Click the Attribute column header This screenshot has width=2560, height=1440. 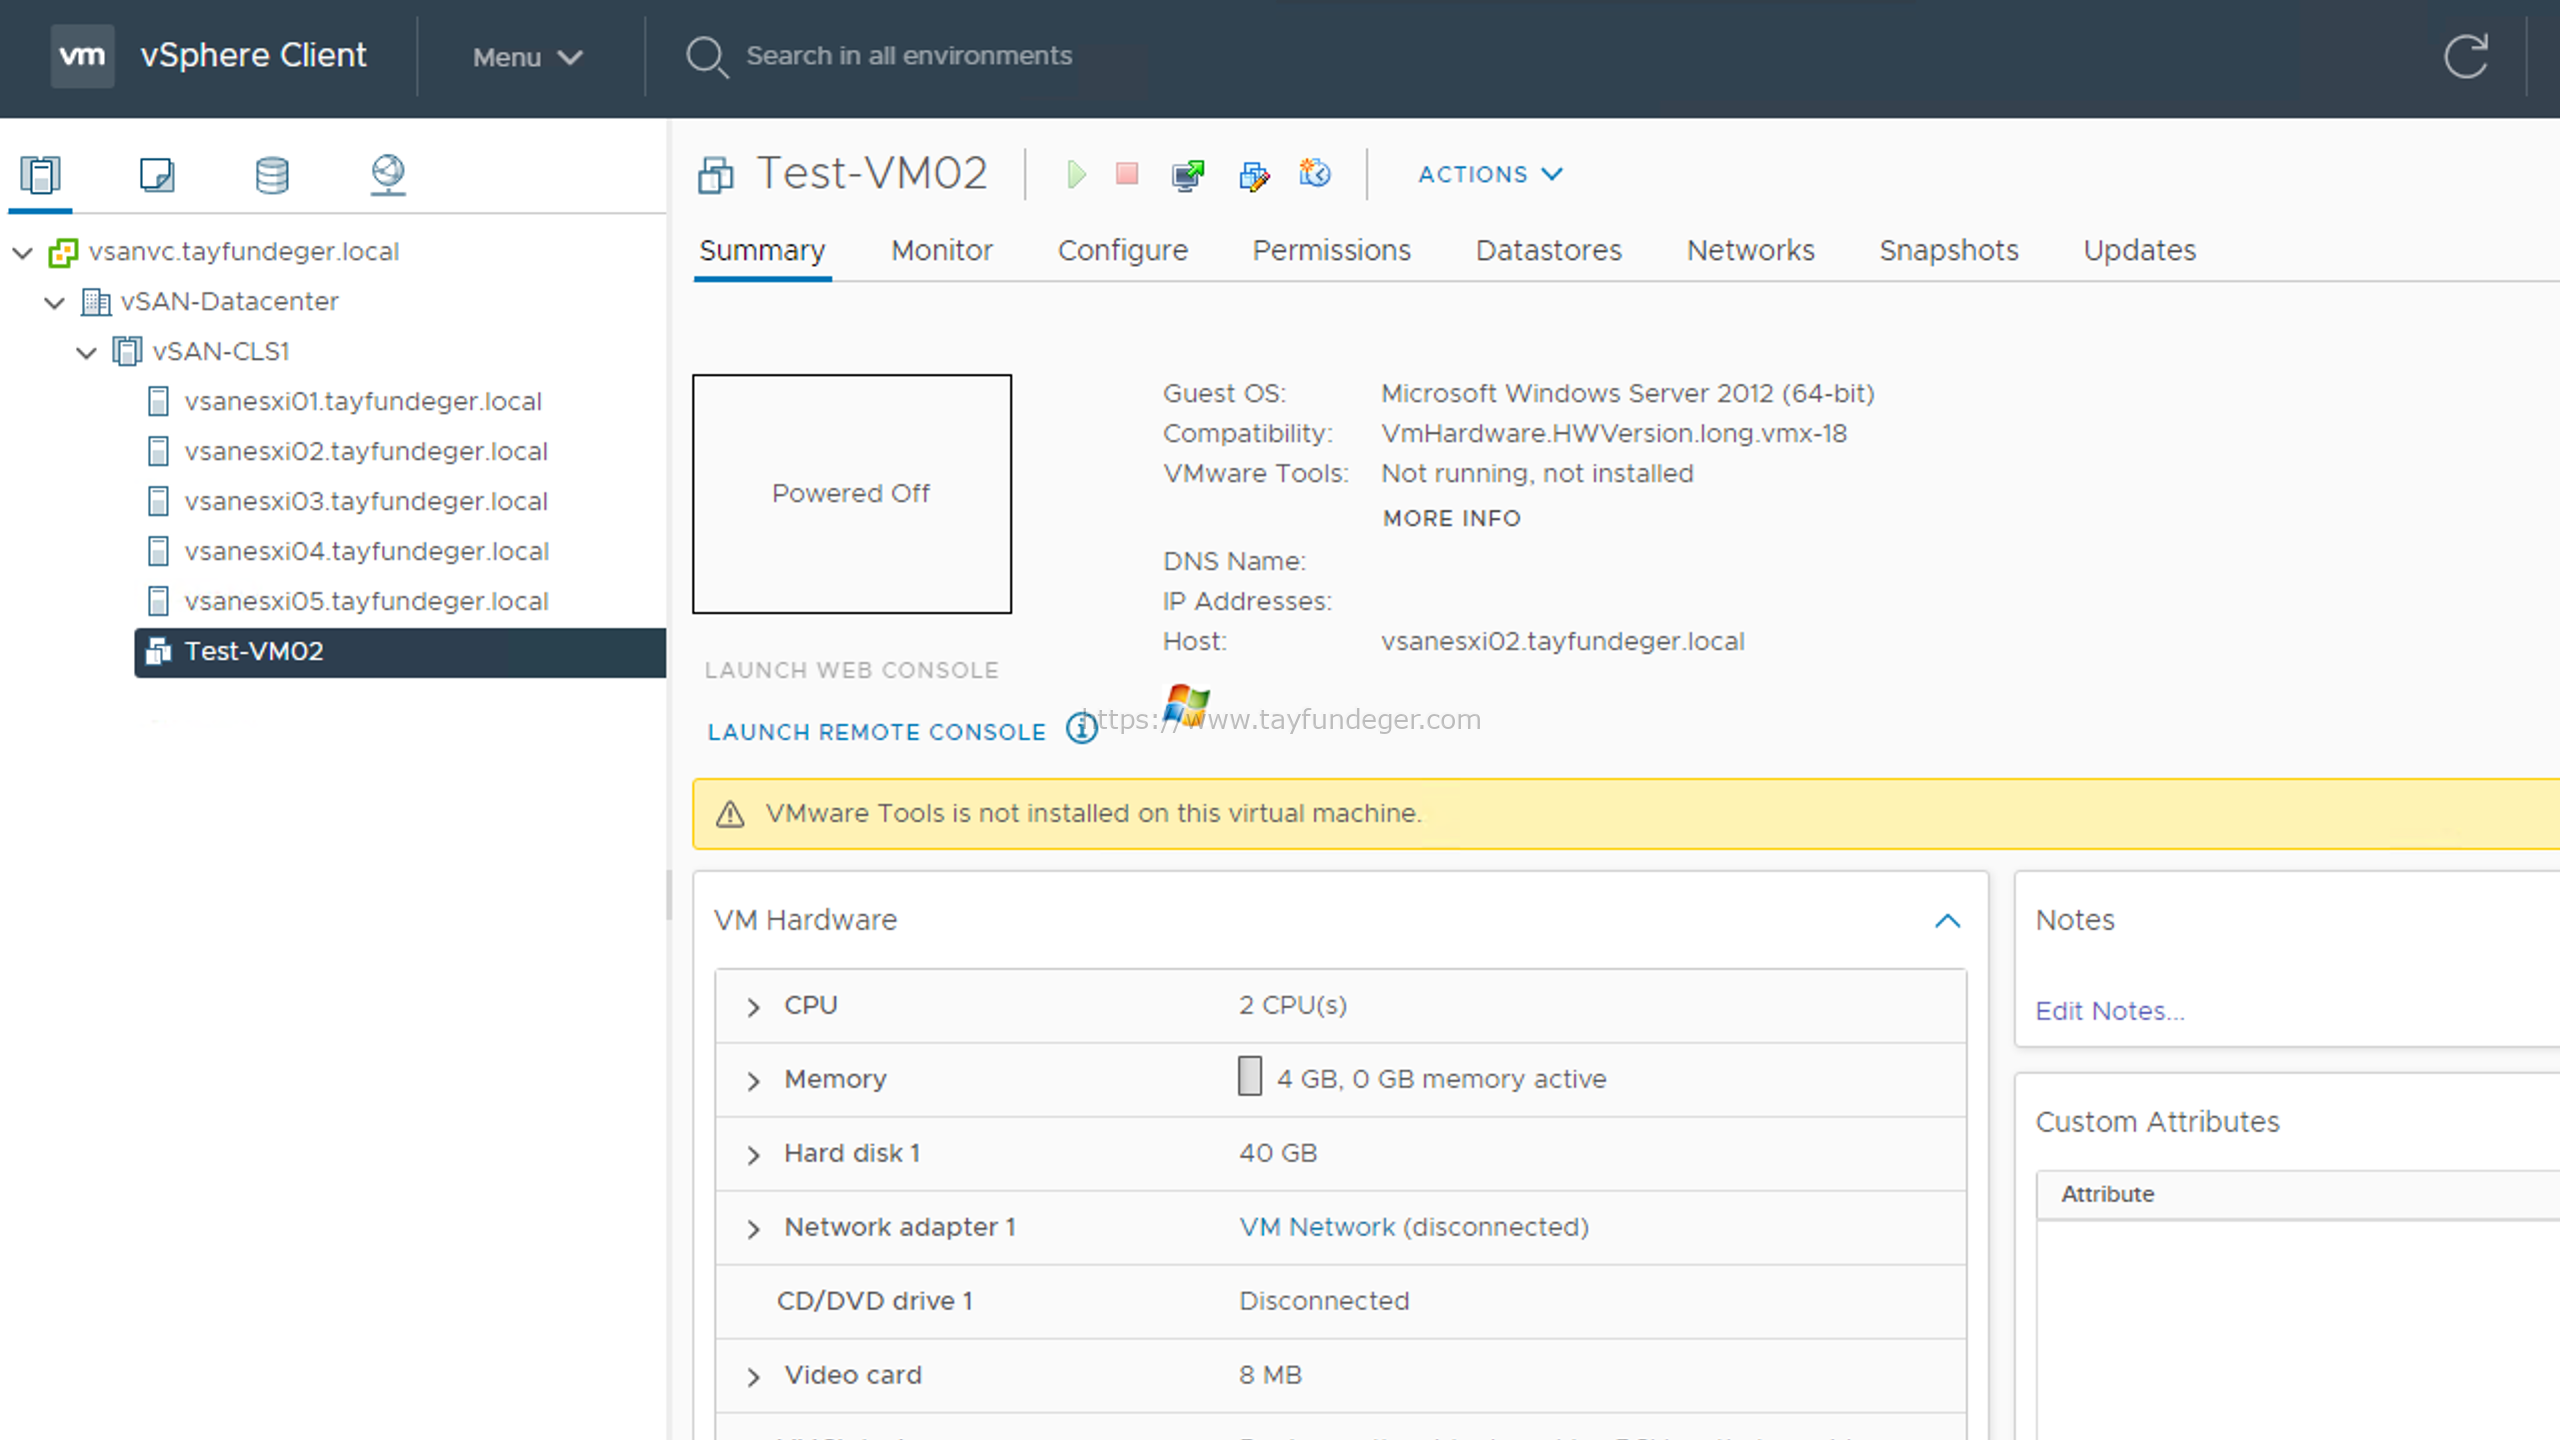click(x=2108, y=1194)
